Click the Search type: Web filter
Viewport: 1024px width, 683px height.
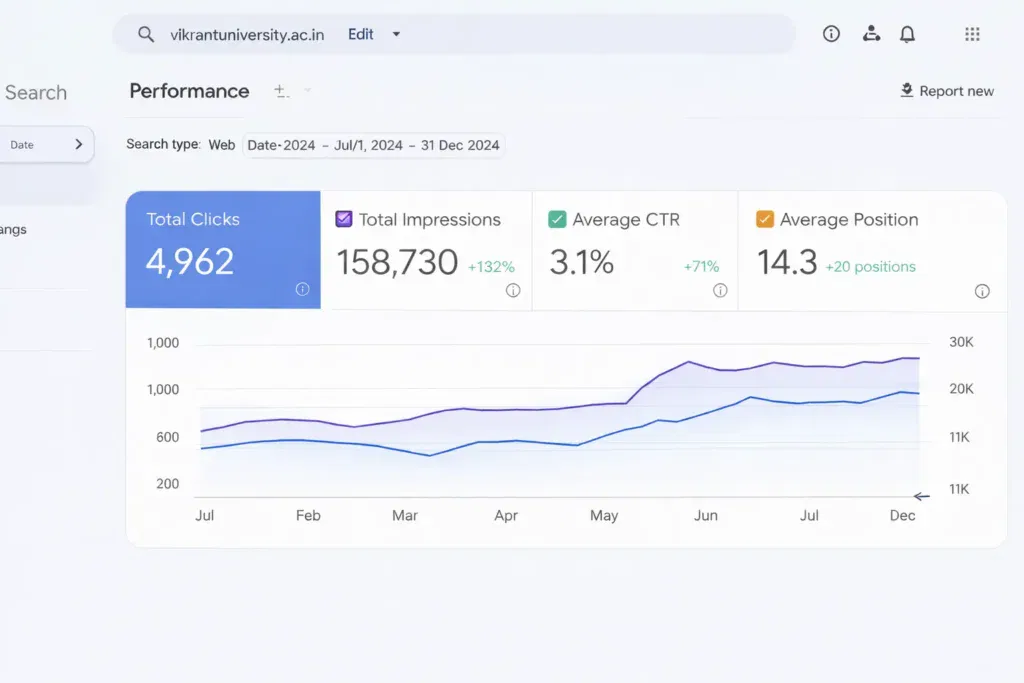pyautogui.click(x=181, y=145)
